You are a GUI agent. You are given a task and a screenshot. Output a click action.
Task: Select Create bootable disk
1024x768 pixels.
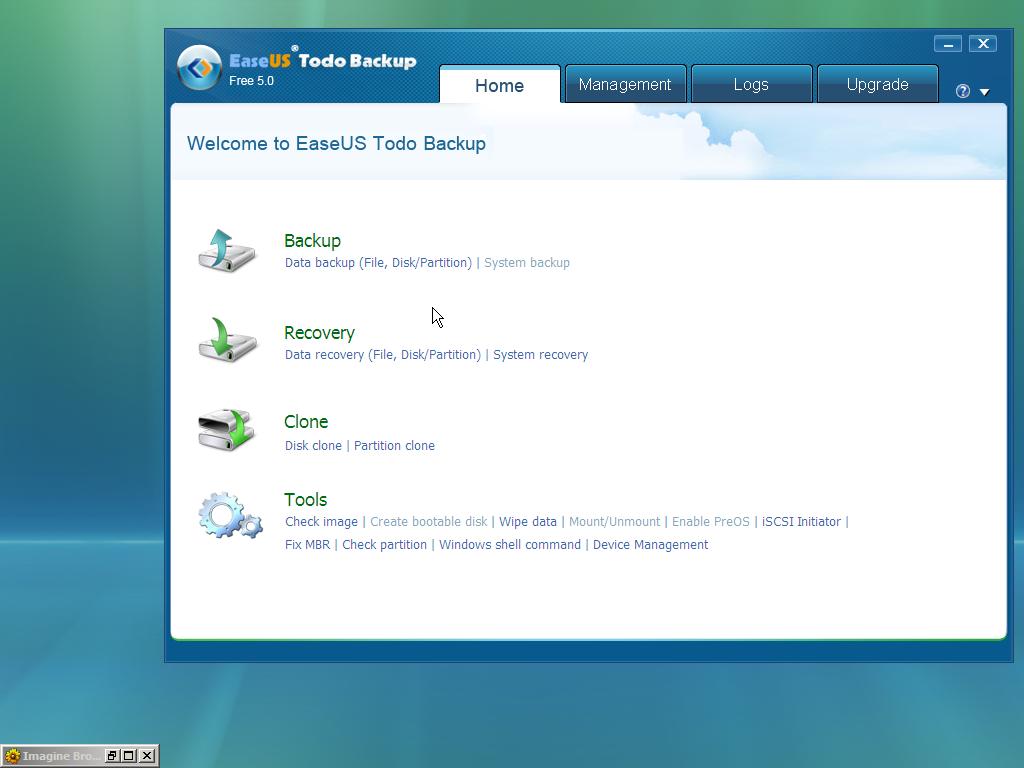click(428, 522)
